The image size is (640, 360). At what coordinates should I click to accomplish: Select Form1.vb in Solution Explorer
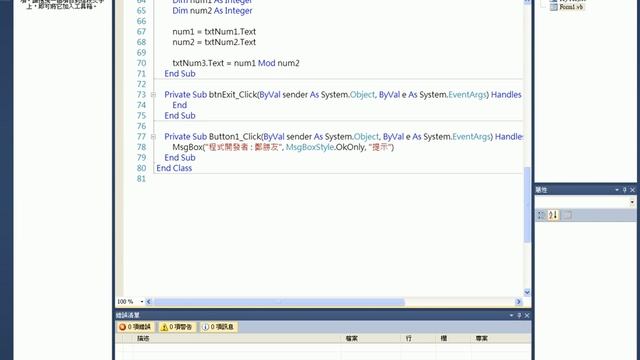(x=567, y=7)
